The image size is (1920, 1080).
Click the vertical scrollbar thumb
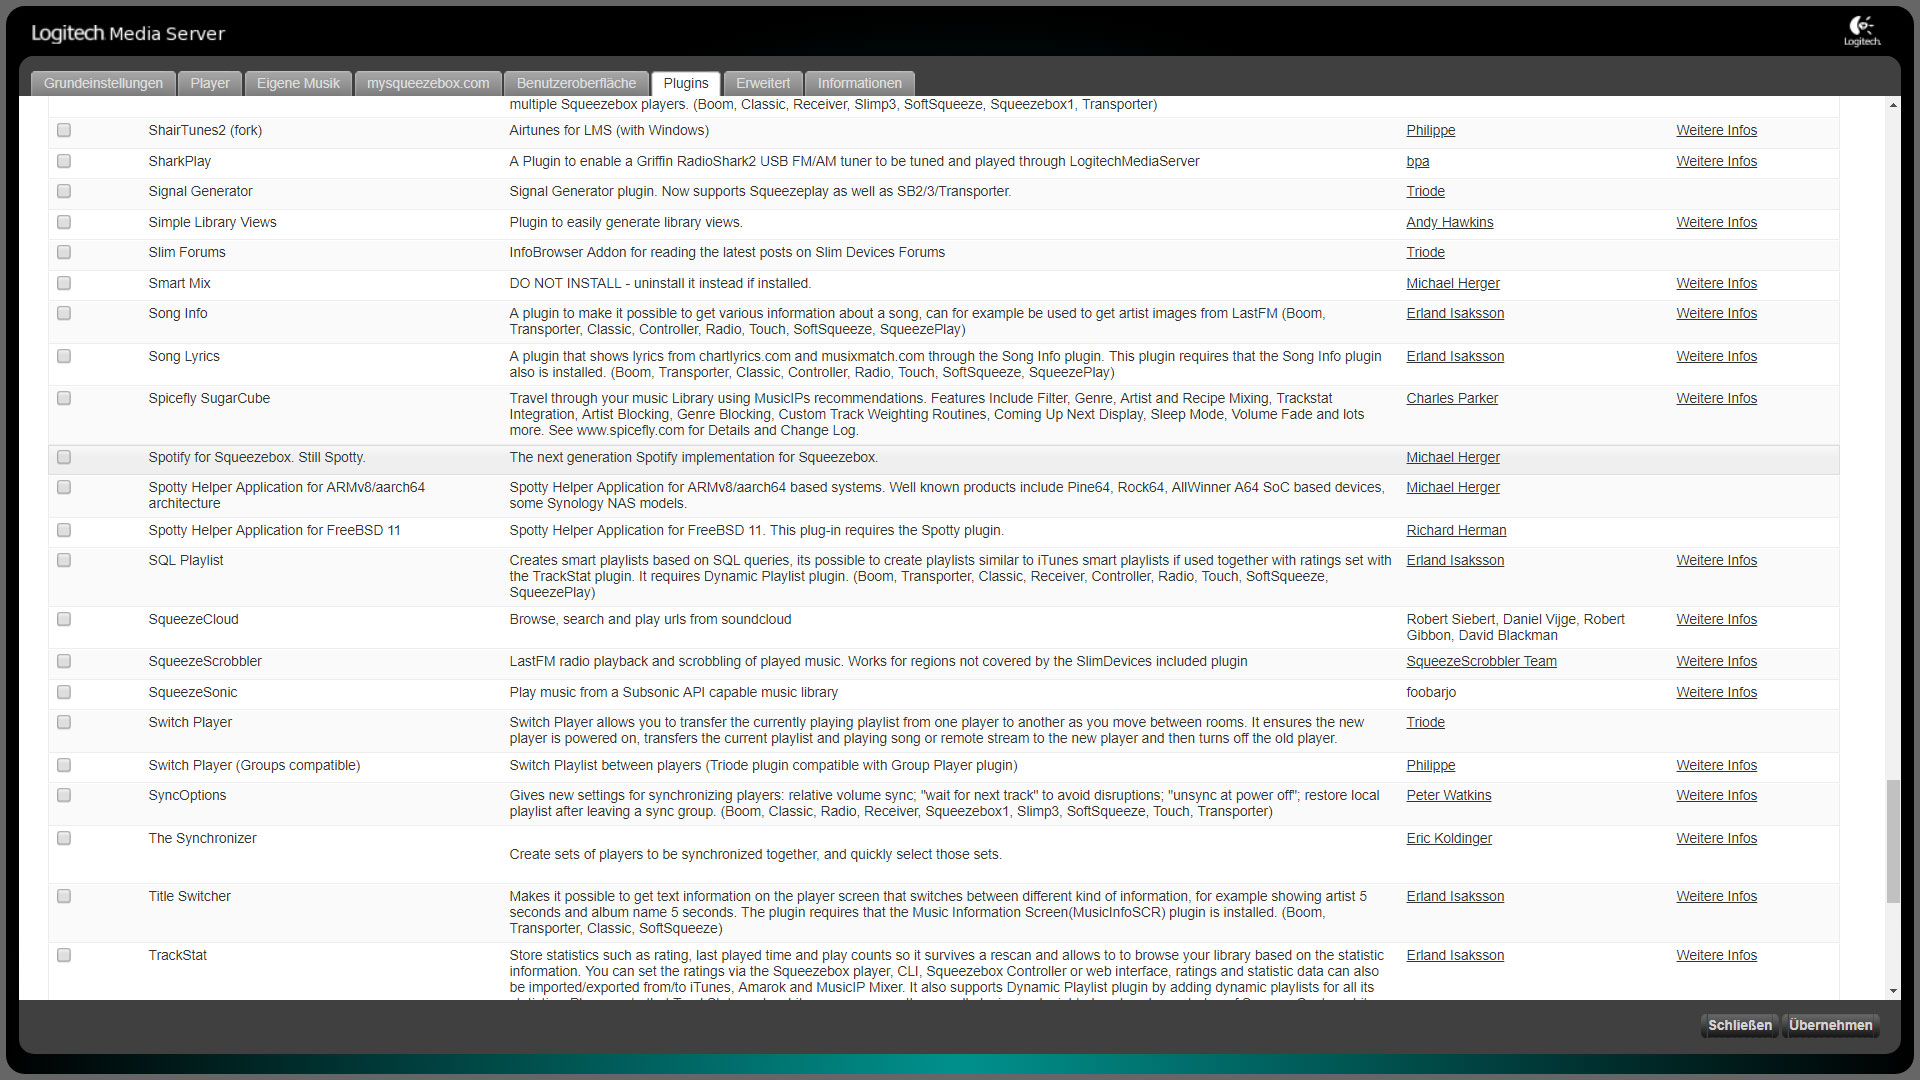tap(1893, 841)
